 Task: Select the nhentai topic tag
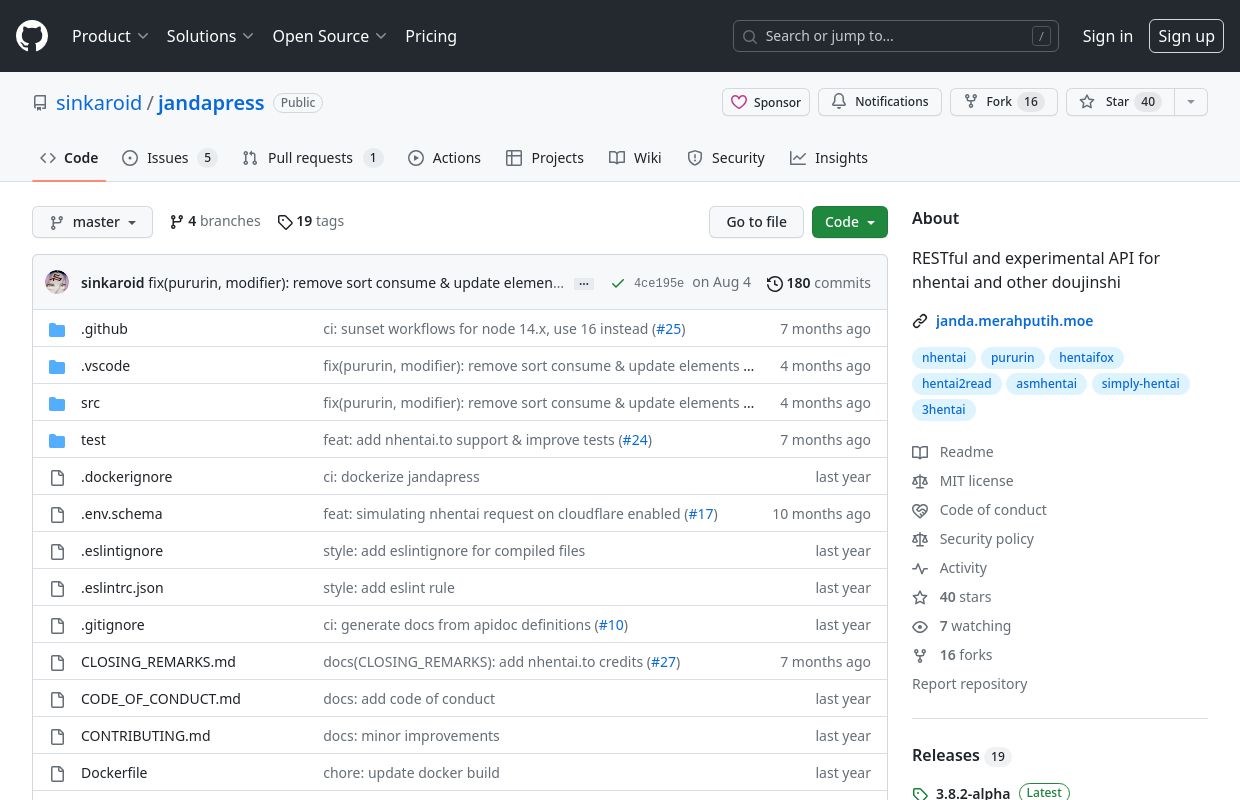(x=944, y=357)
